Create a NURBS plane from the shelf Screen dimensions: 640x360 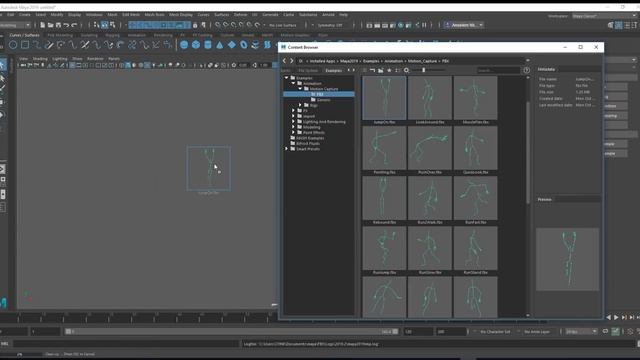[231, 45]
